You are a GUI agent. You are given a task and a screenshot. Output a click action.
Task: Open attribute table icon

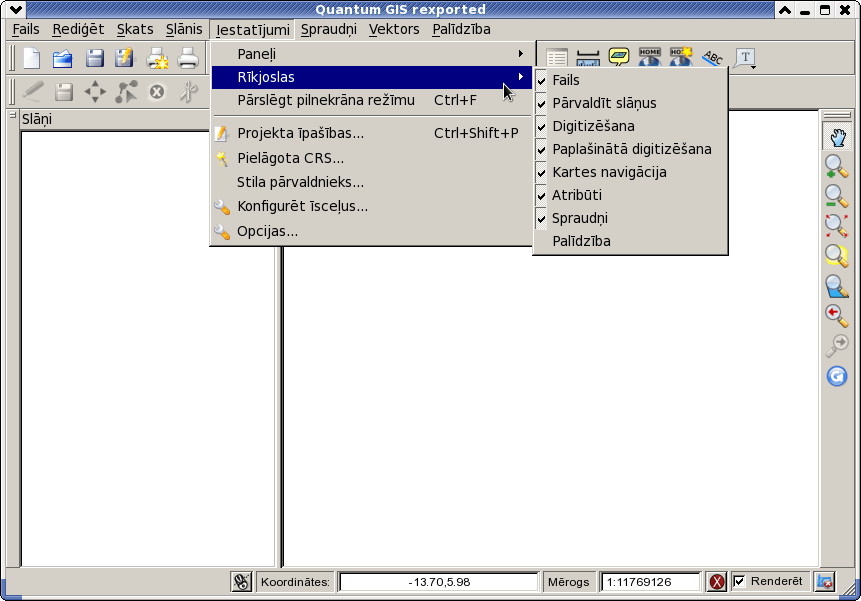coord(557,58)
